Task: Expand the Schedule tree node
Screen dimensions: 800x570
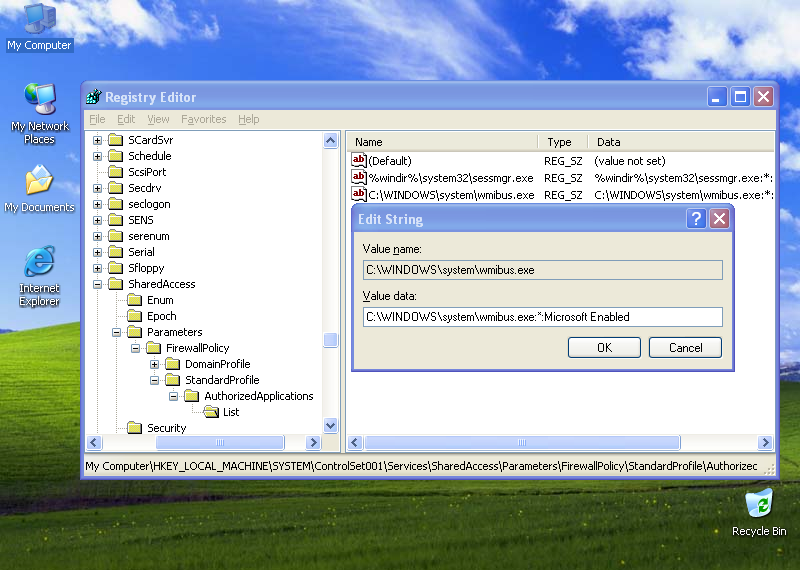Action: pos(97,156)
